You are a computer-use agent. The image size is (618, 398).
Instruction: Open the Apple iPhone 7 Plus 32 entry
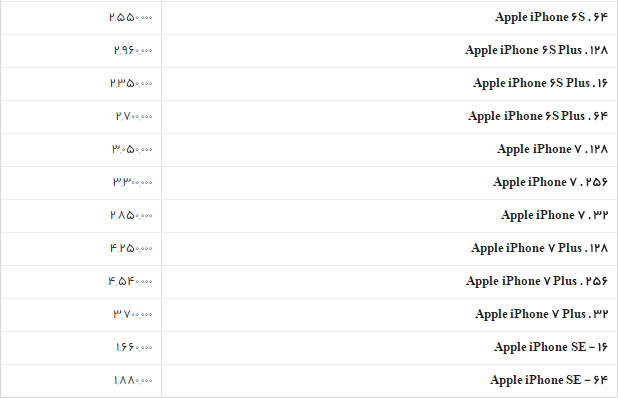coord(542,314)
